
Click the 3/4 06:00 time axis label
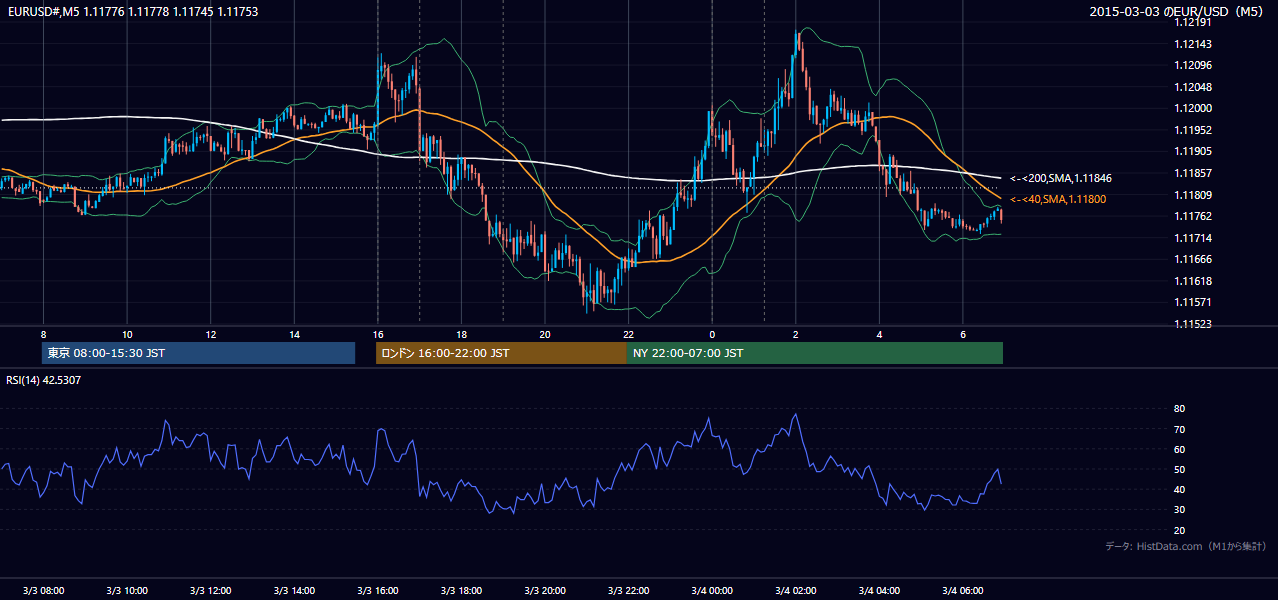[963, 590]
